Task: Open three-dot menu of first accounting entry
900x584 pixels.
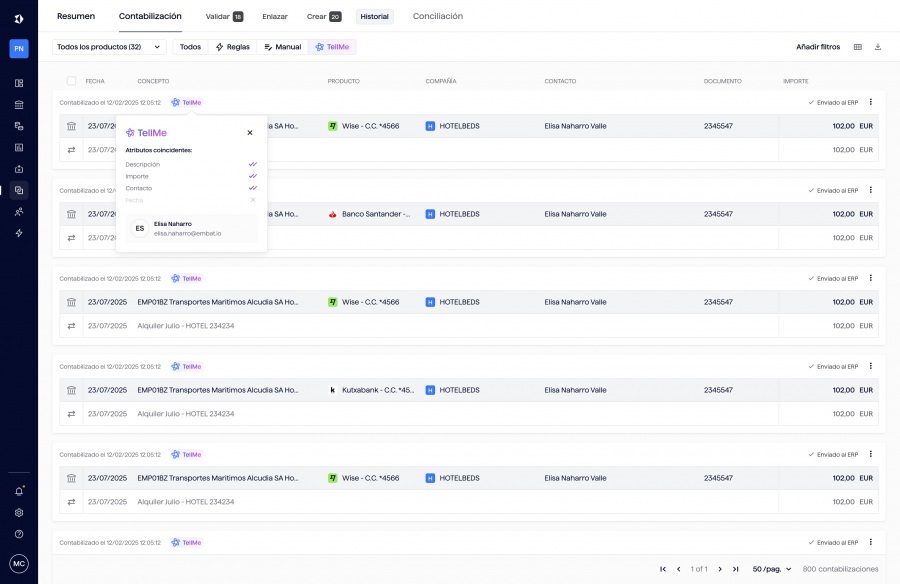Action: tap(870, 102)
